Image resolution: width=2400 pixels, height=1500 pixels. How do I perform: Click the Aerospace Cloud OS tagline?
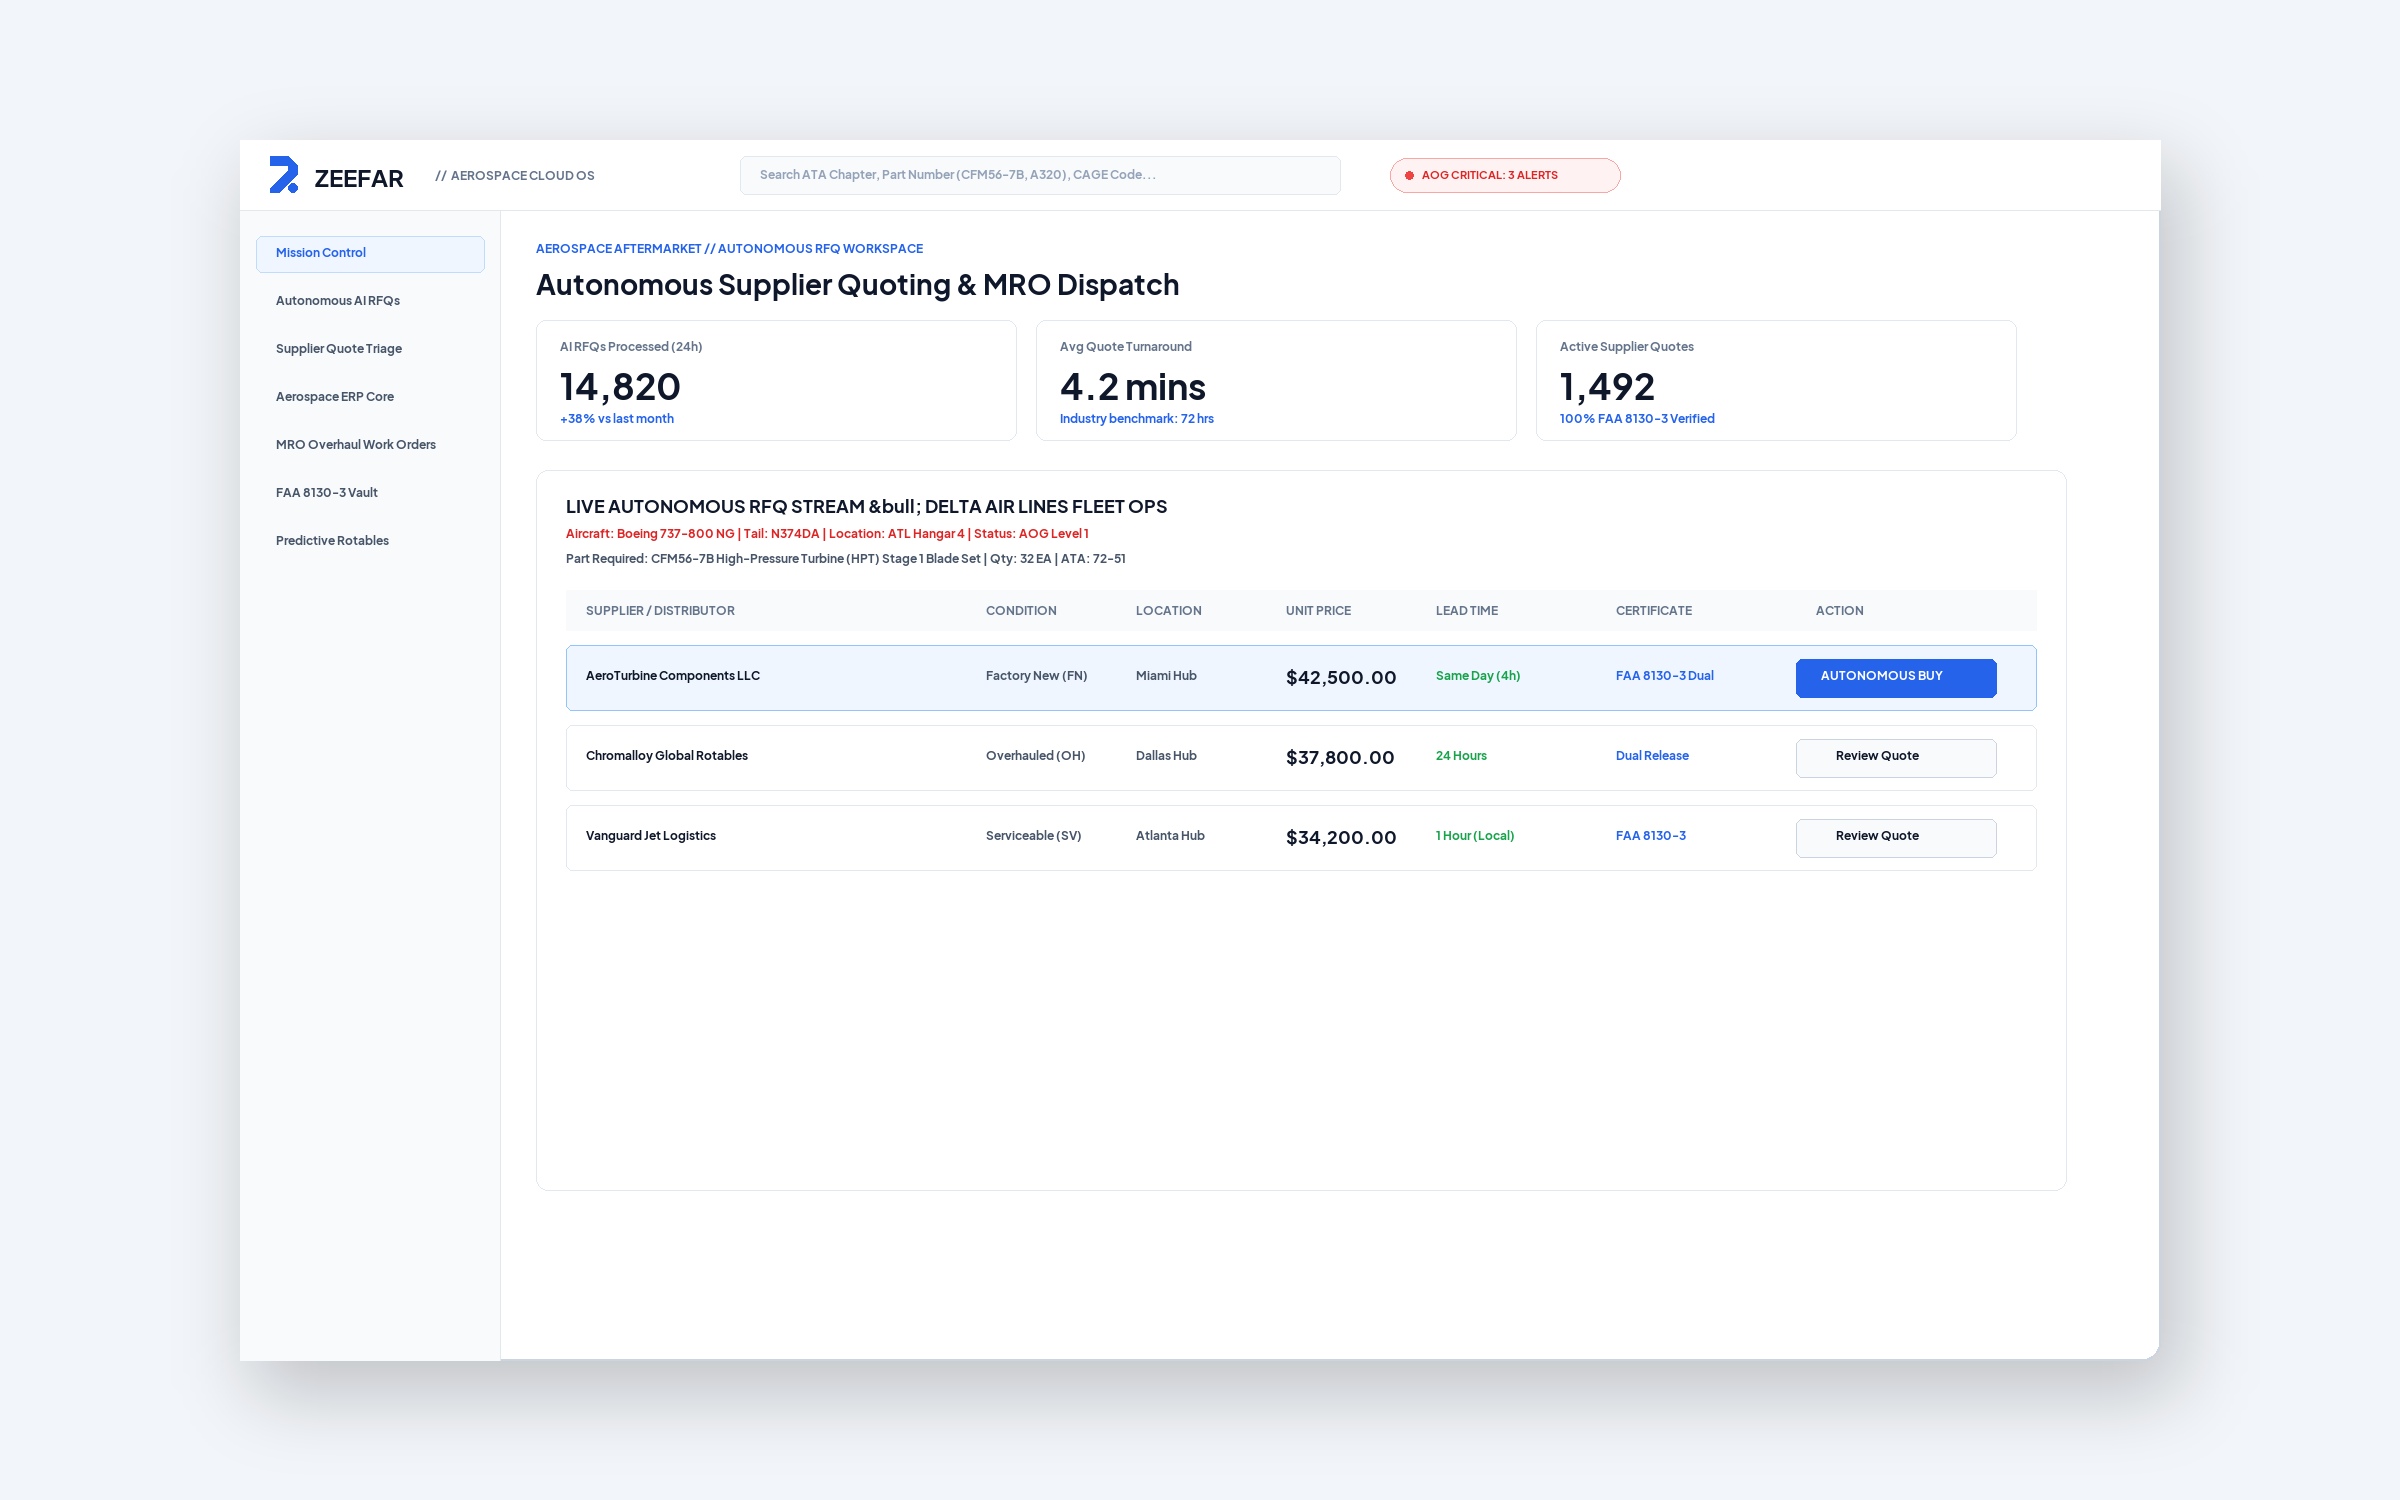[x=515, y=176]
